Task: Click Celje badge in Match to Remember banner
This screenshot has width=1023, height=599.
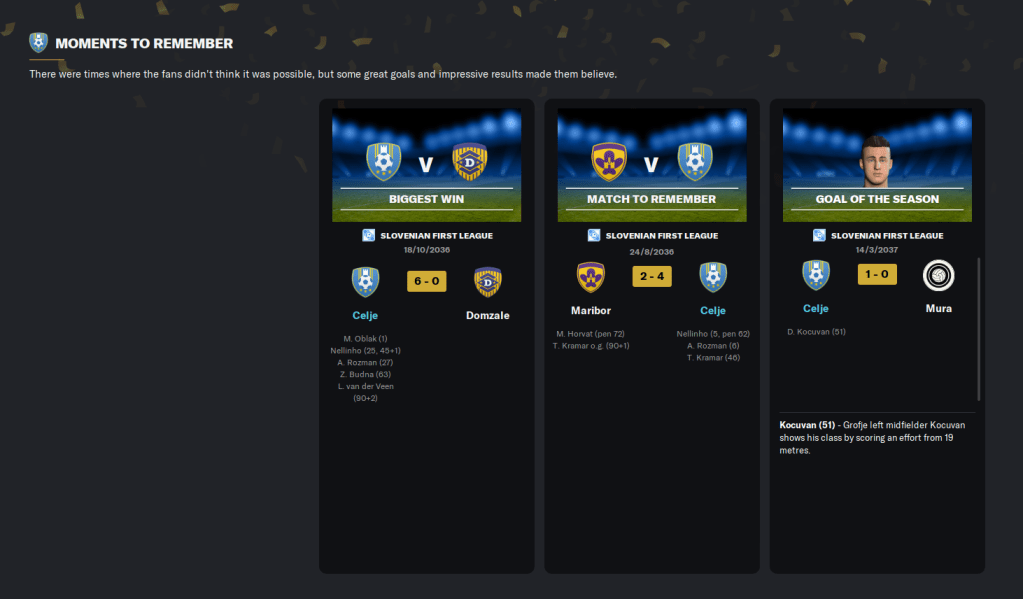Action: [695, 161]
